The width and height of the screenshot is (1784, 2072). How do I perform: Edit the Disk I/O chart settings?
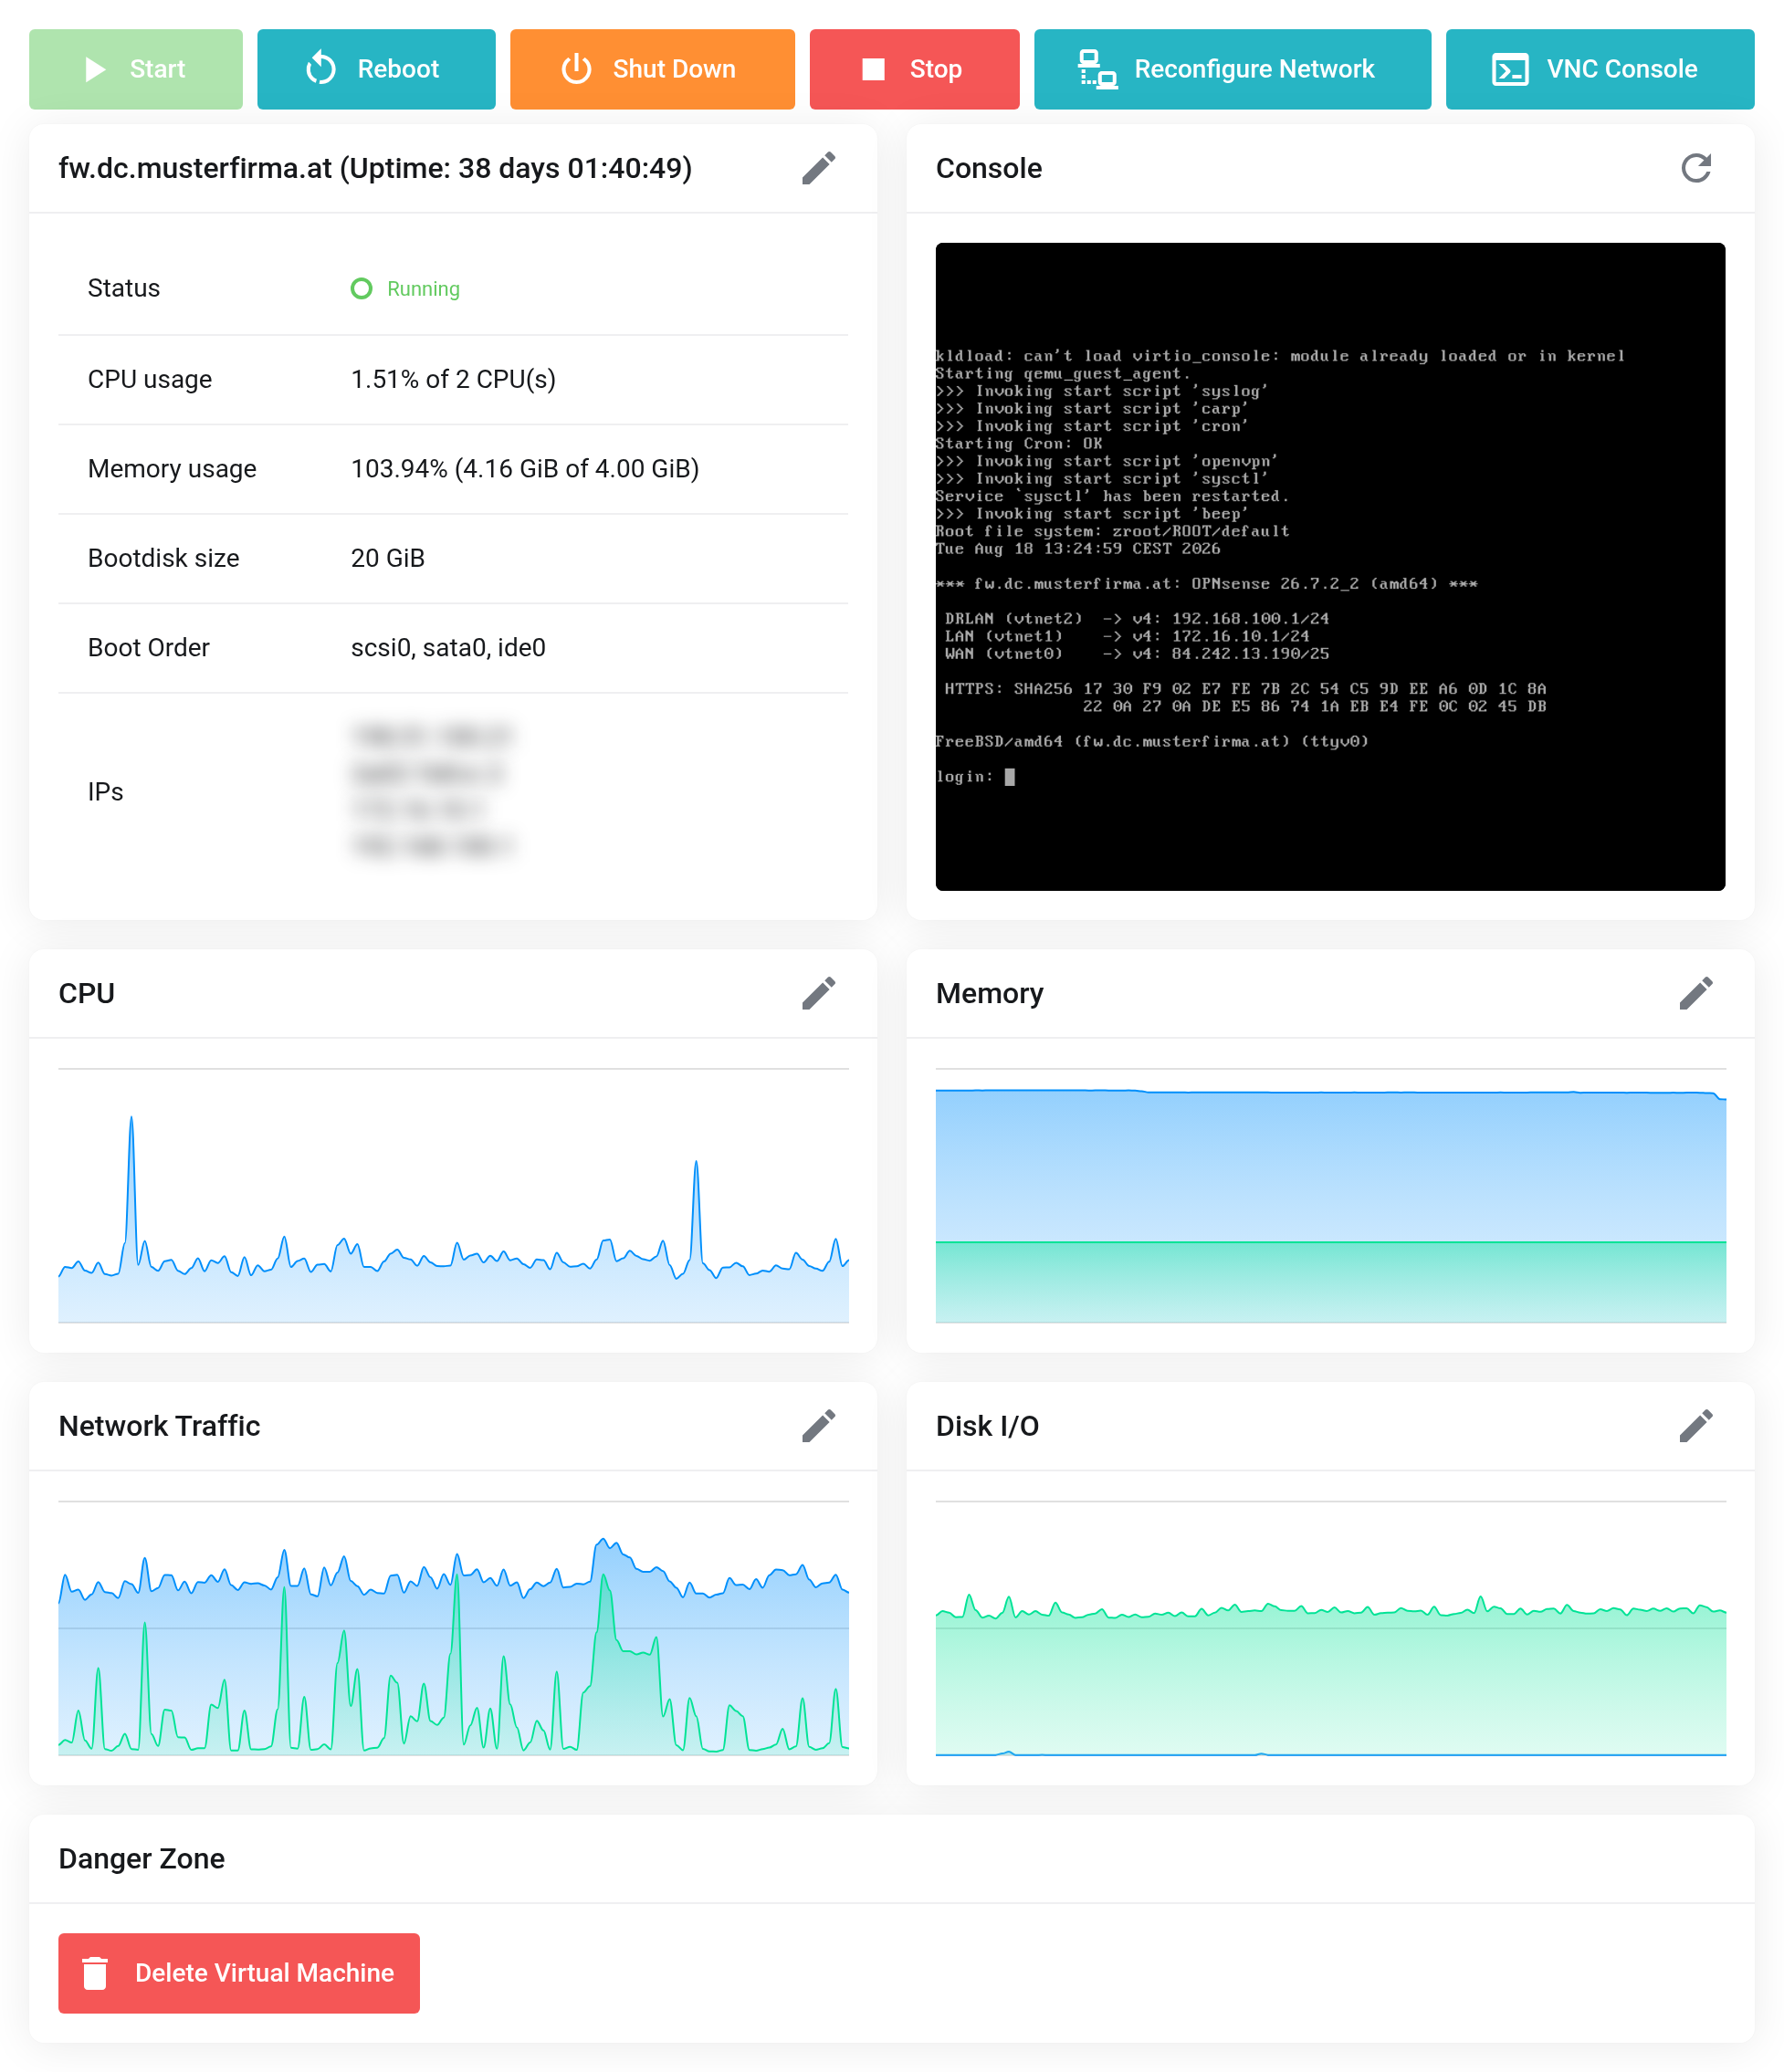tap(1696, 1426)
